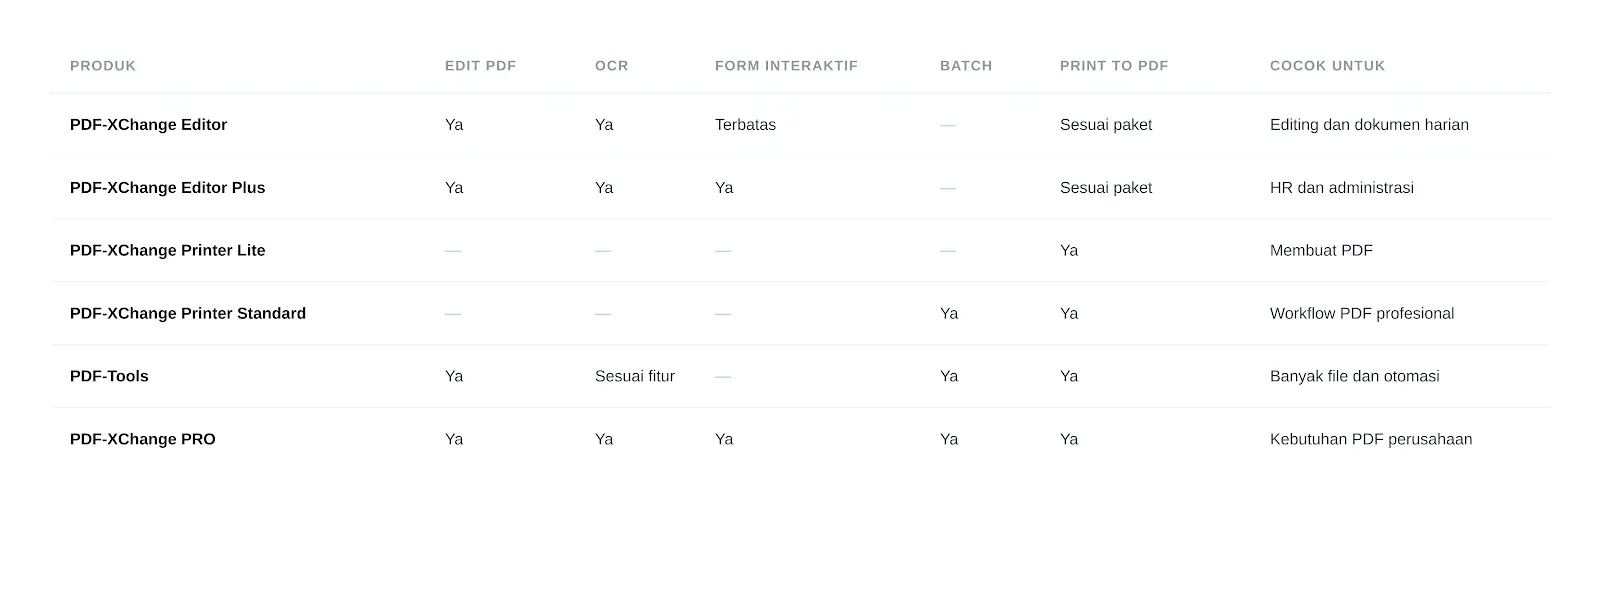Image resolution: width=1600 pixels, height=600 pixels.
Task: Select the FORM INTERAKTIF column header
Action: (786, 66)
